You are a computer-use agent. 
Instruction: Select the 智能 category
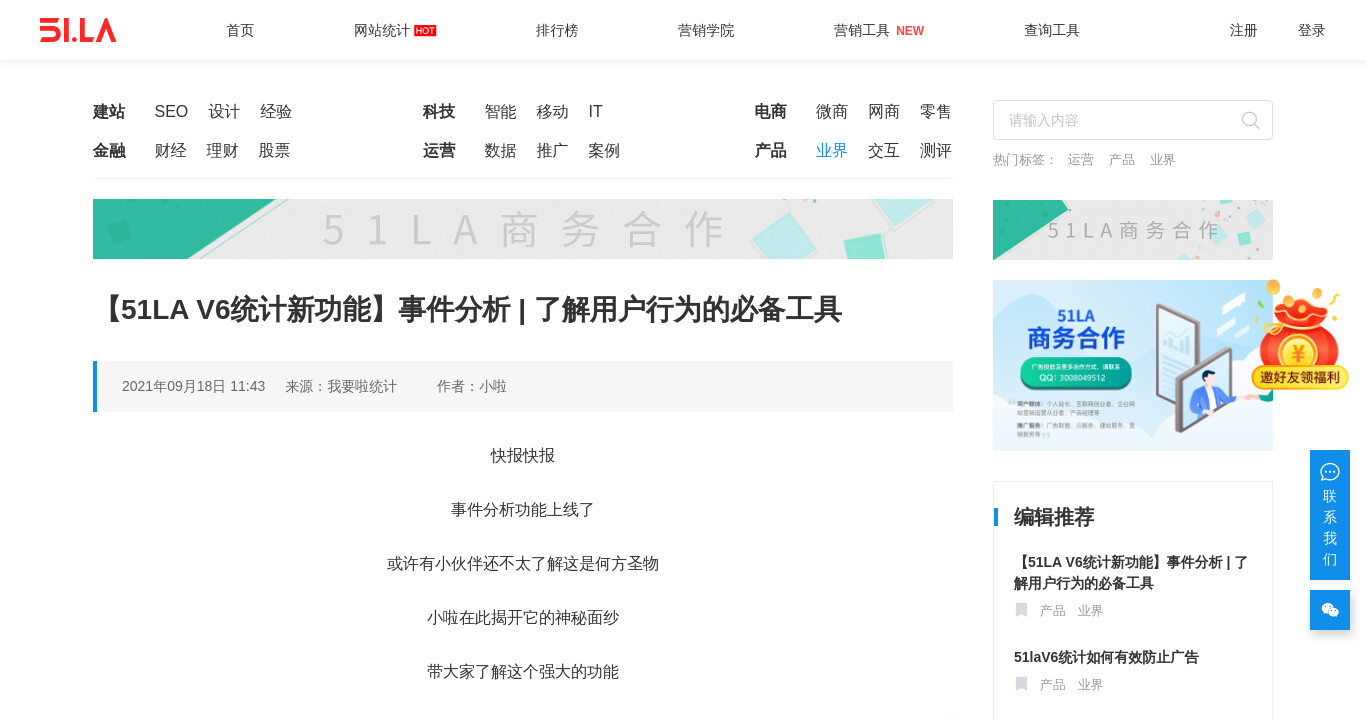[x=500, y=112]
